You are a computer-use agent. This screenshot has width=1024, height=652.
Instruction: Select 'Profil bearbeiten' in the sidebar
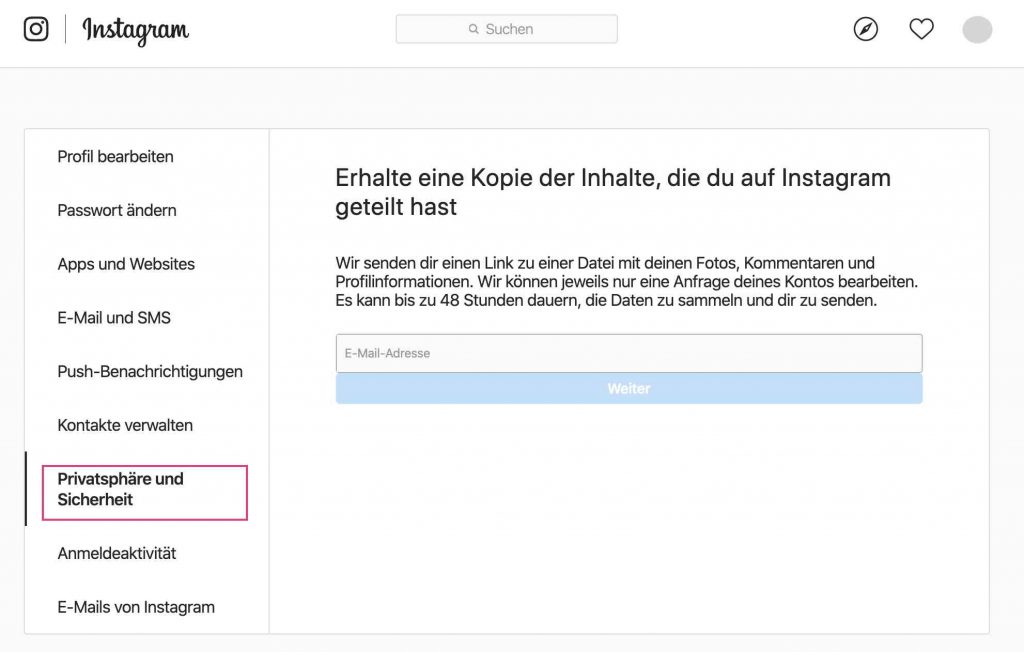[x=116, y=157]
